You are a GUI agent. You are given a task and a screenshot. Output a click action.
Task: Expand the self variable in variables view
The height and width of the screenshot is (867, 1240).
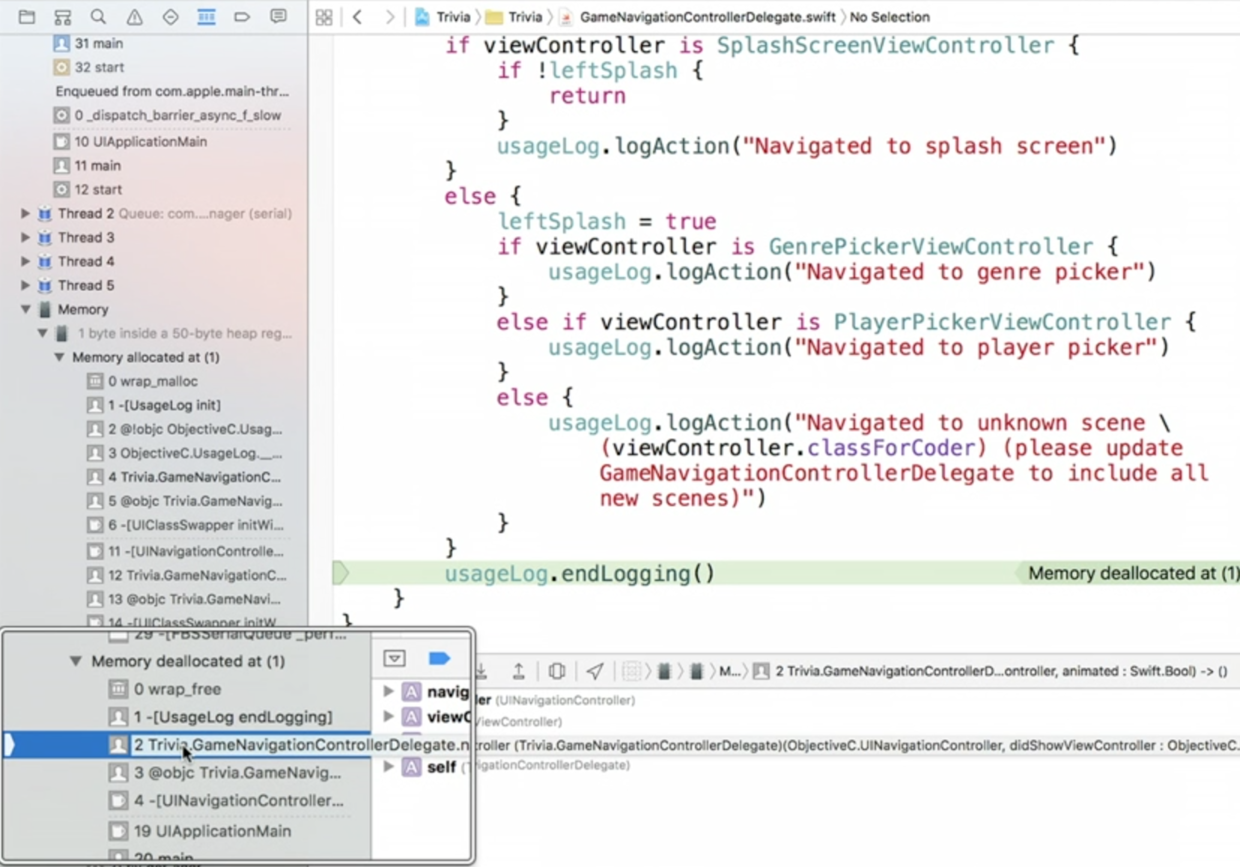pos(388,767)
